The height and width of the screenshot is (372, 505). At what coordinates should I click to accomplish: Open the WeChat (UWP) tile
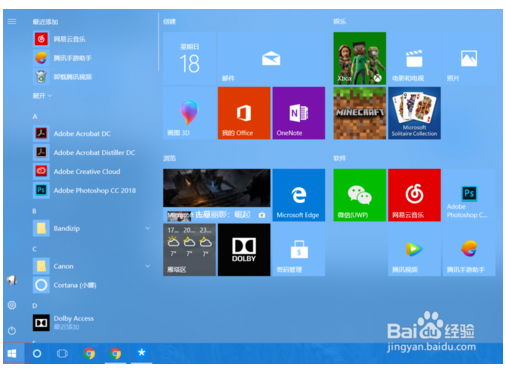pos(360,195)
